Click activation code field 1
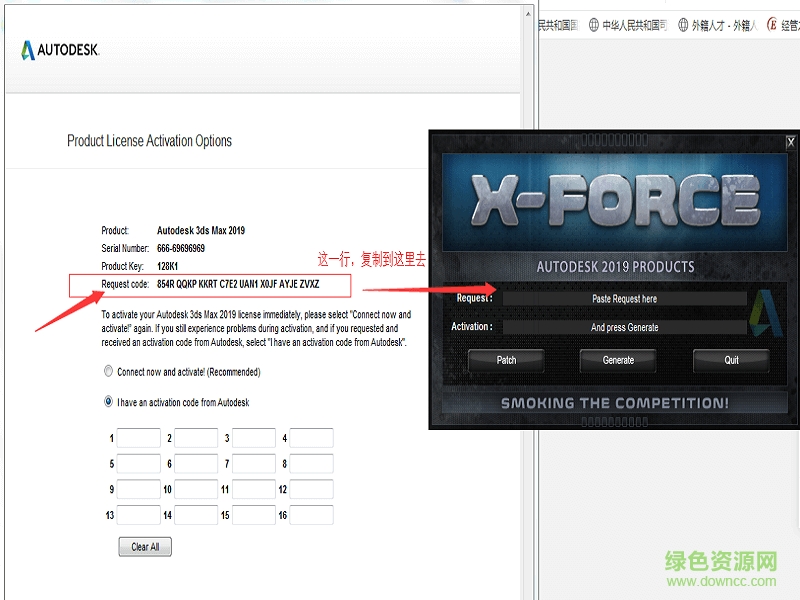The image size is (800, 600). click(139, 438)
